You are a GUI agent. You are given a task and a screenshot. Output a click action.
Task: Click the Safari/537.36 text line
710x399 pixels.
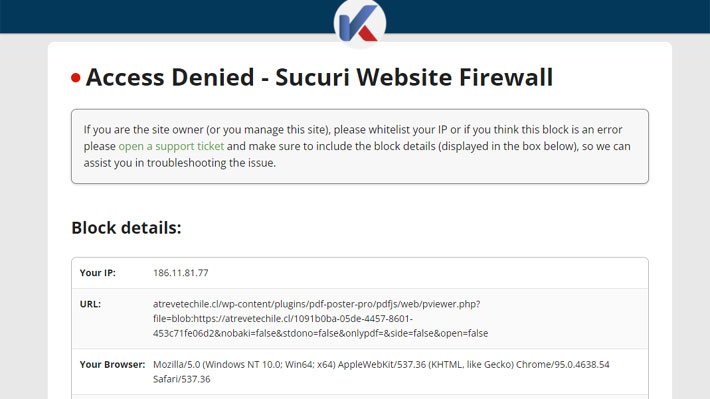(182, 379)
